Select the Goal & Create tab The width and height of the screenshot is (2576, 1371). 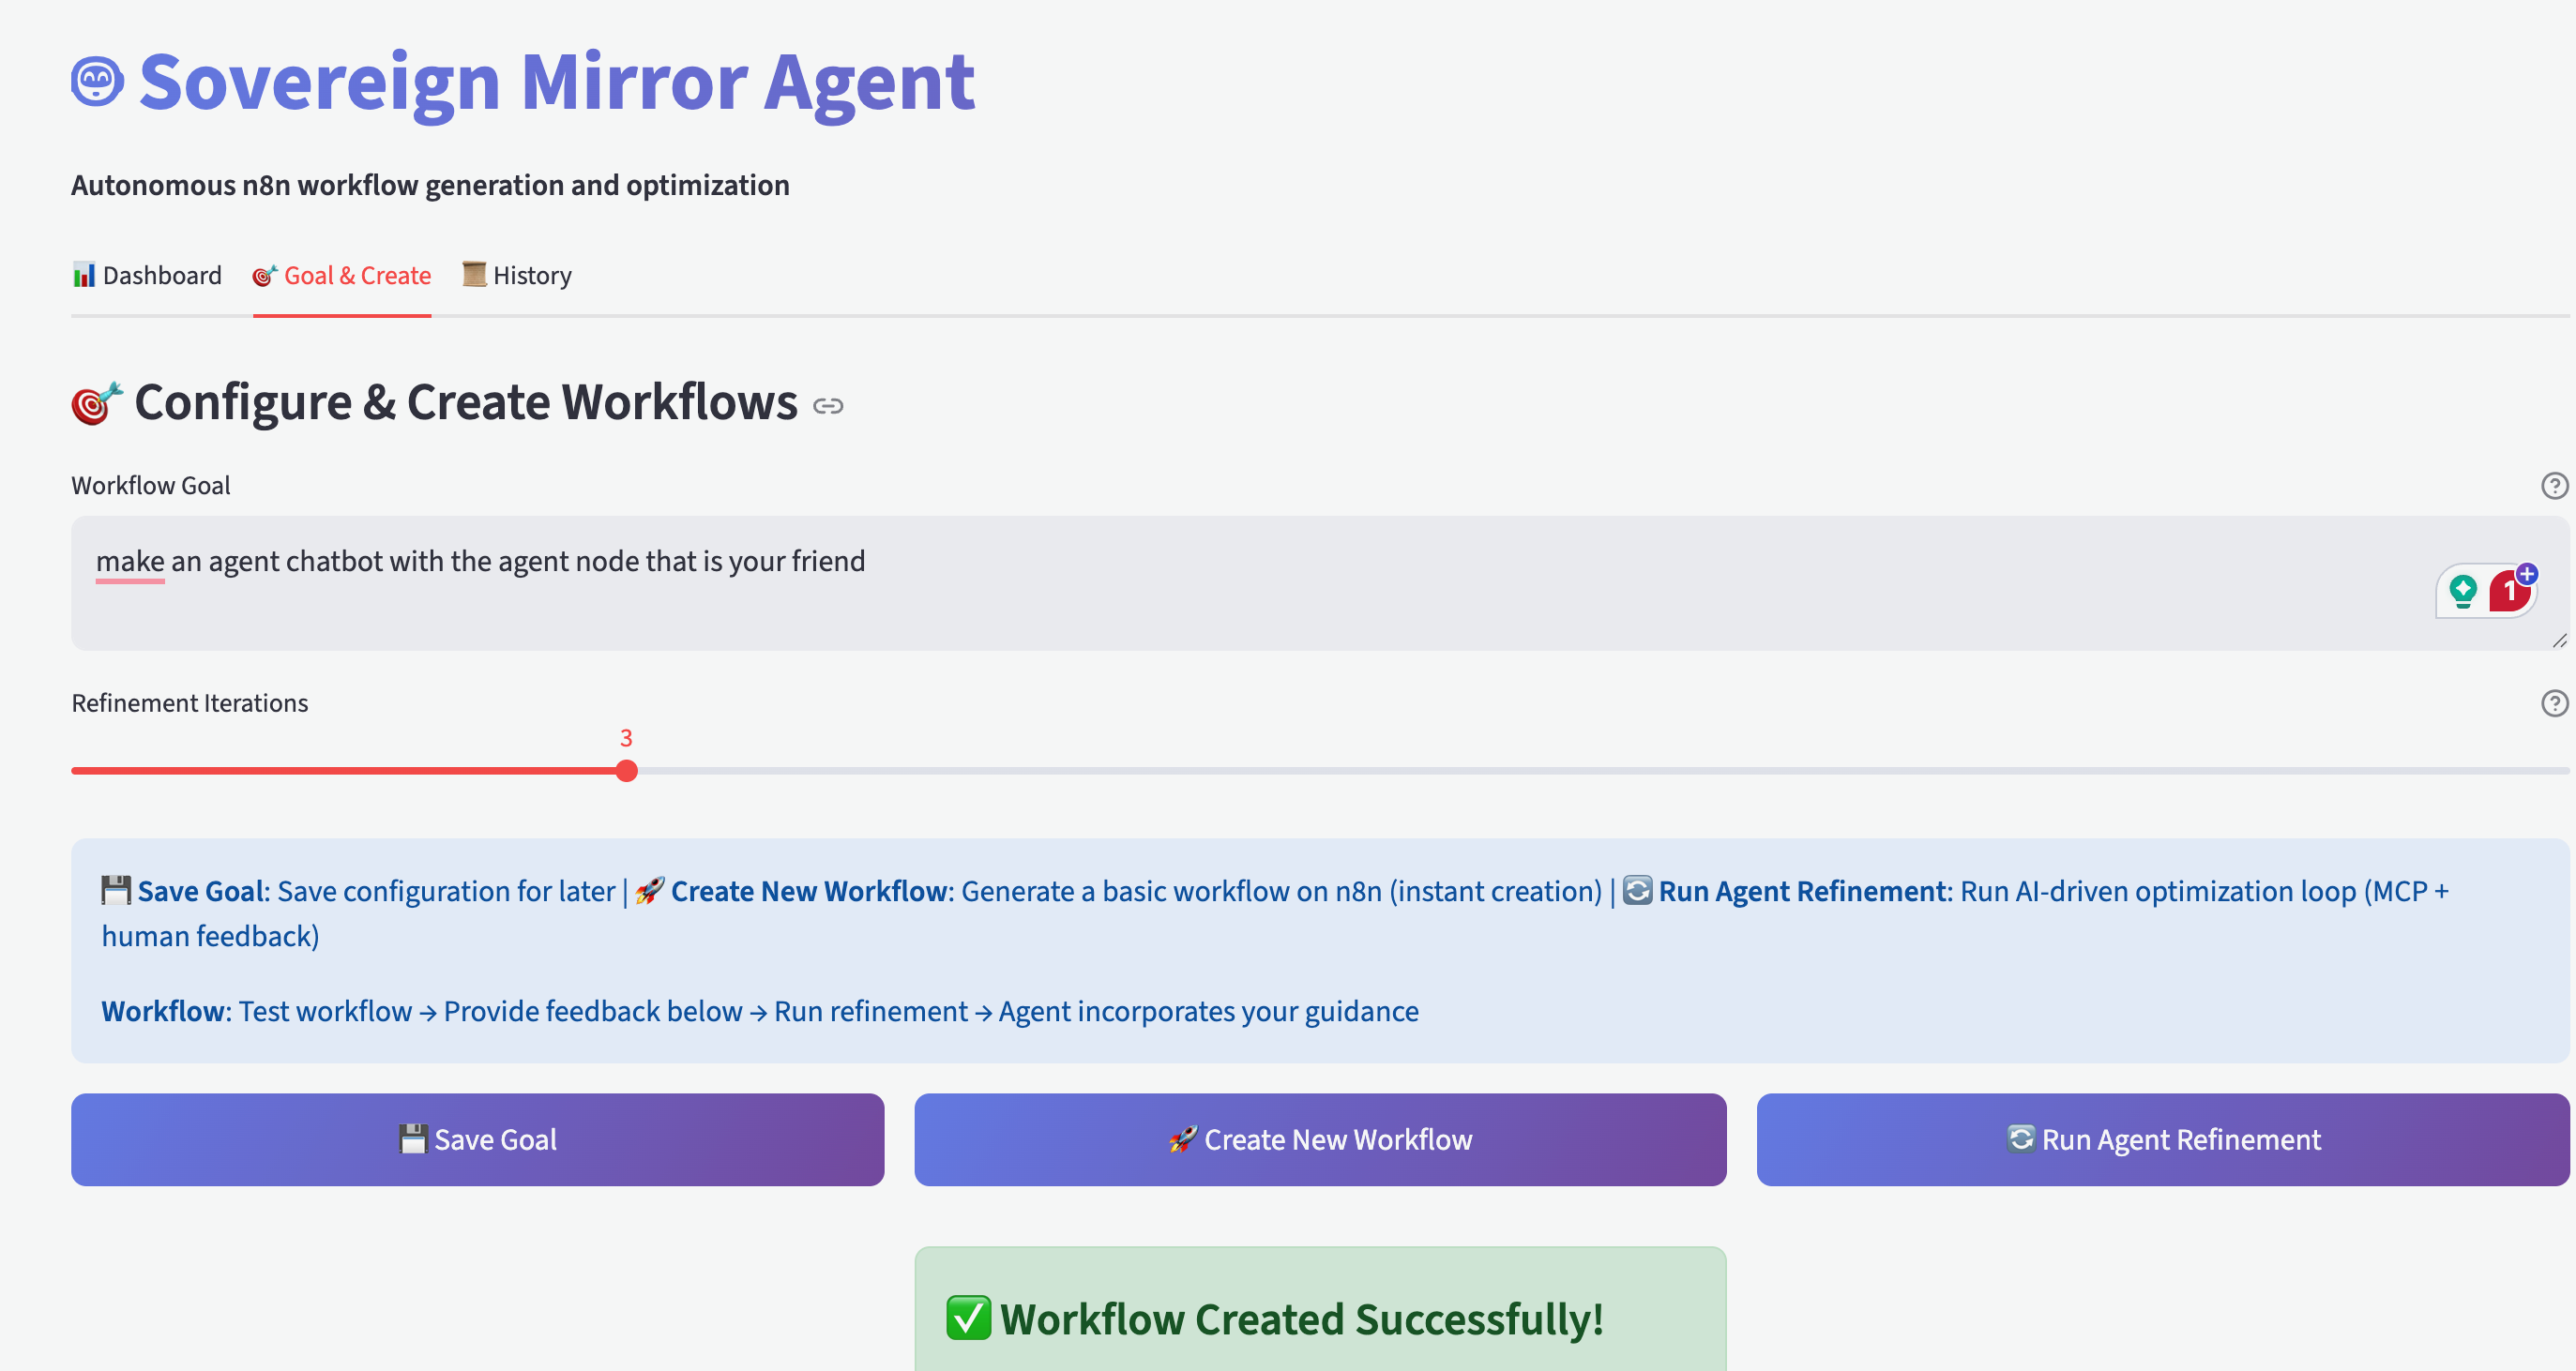[x=342, y=276]
